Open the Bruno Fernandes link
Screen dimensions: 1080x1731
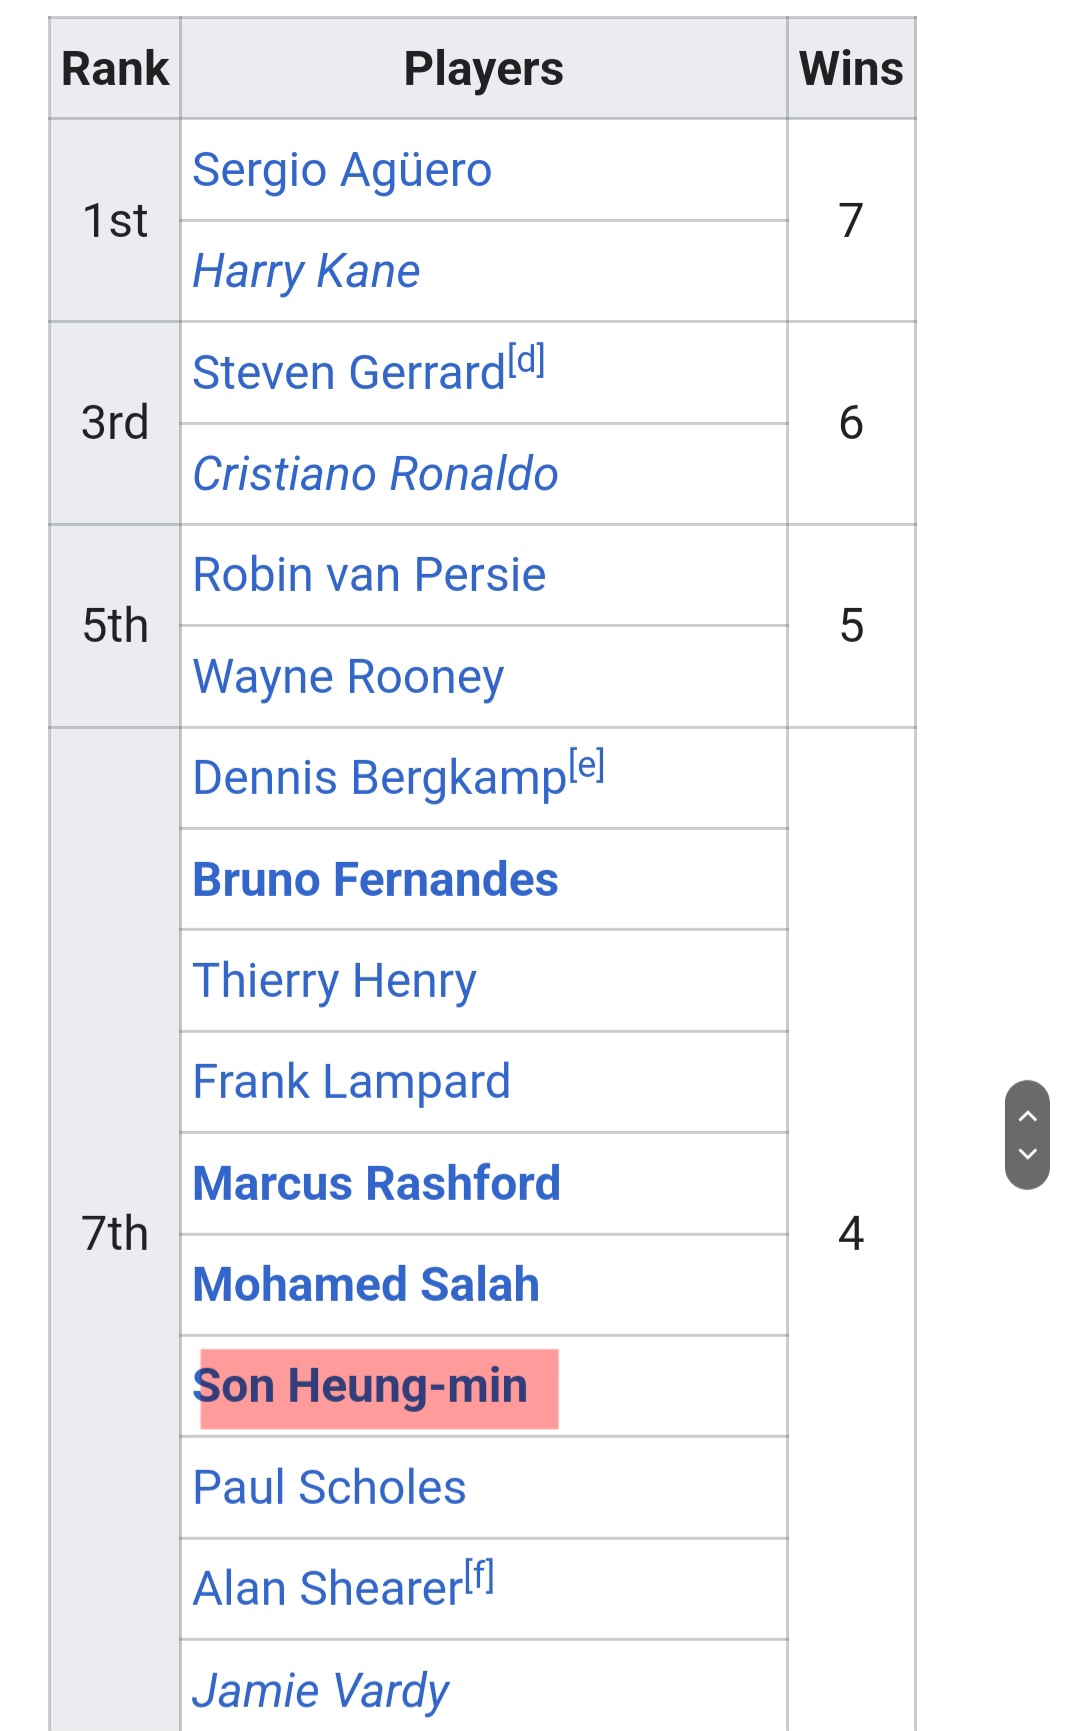click(x=375, y=880)
